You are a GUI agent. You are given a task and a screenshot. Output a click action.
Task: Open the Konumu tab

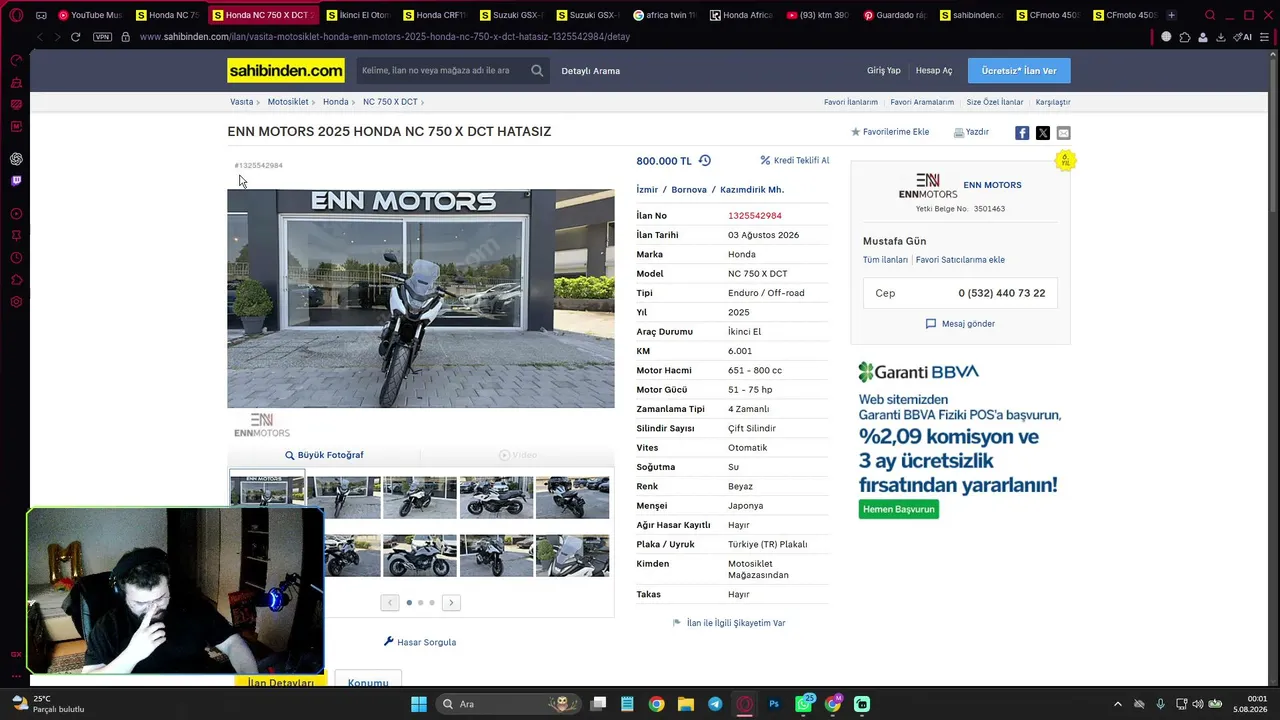point(368,681)
